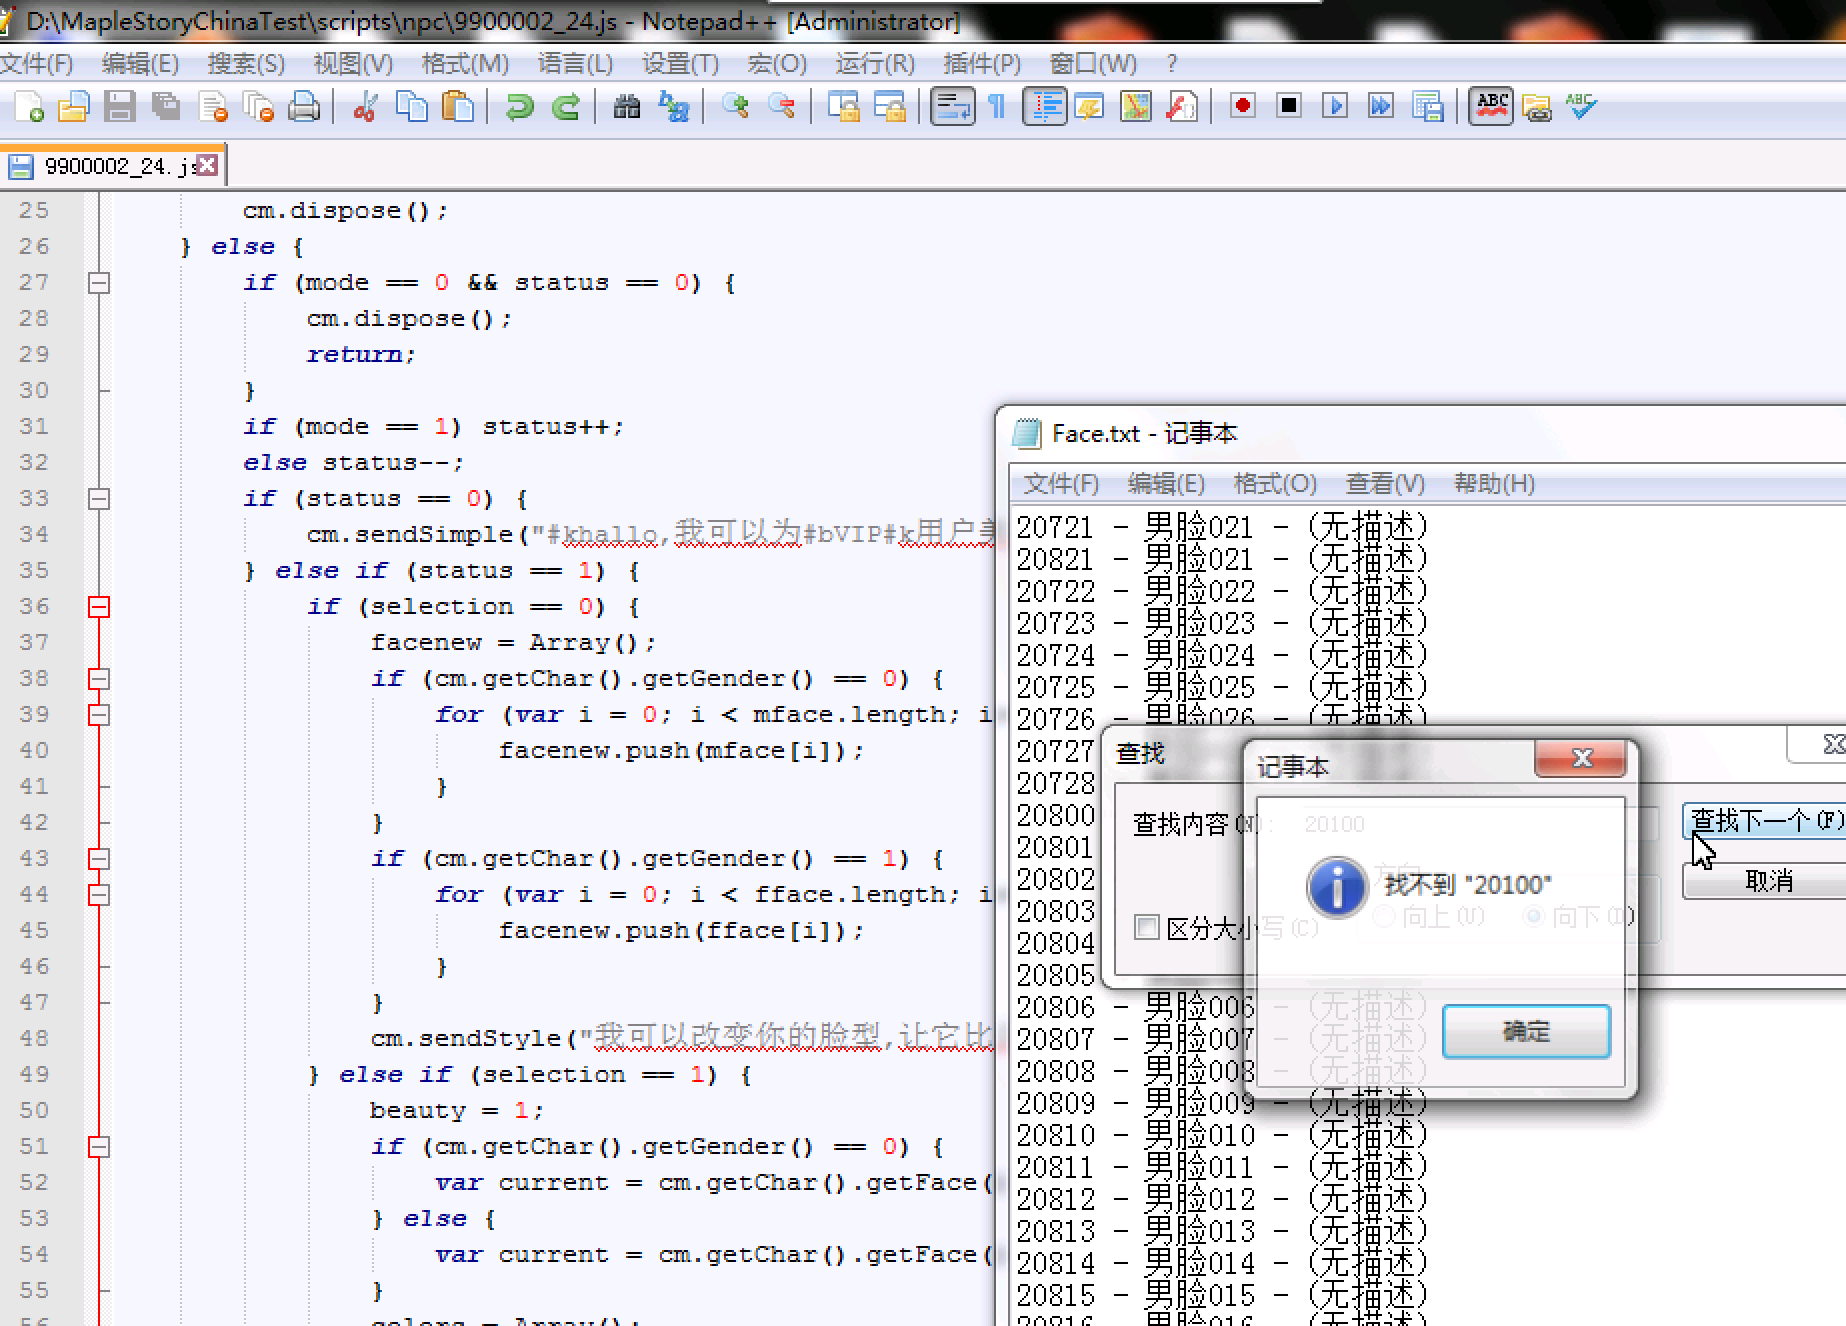The height and width of the screenshot is (1326, 1846).
Task: Save the recorded macro icon
Action: [1428, 106]
